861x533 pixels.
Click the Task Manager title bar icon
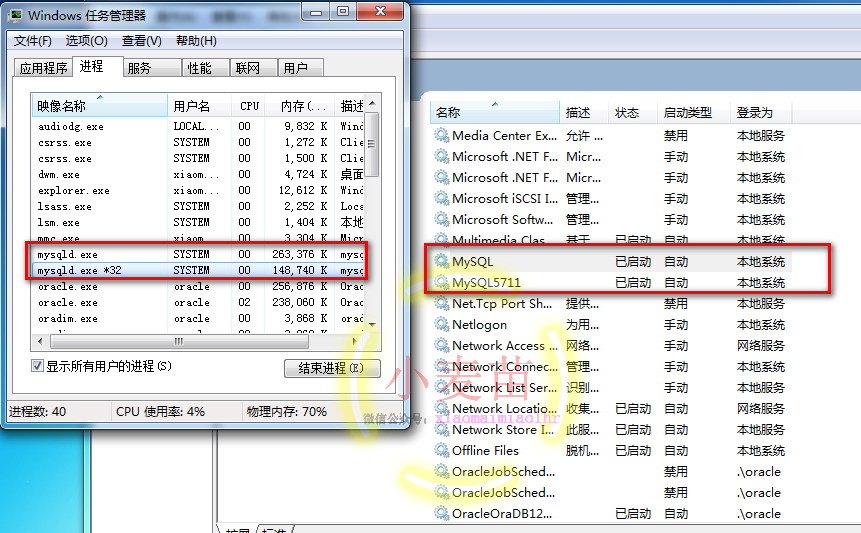click(15, 15)
